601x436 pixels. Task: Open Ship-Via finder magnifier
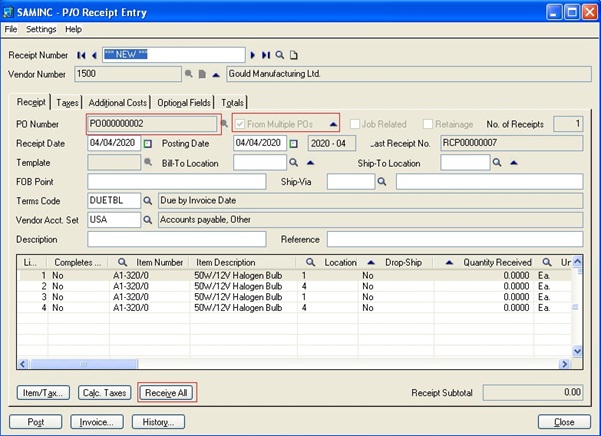(x=382, y=181)
